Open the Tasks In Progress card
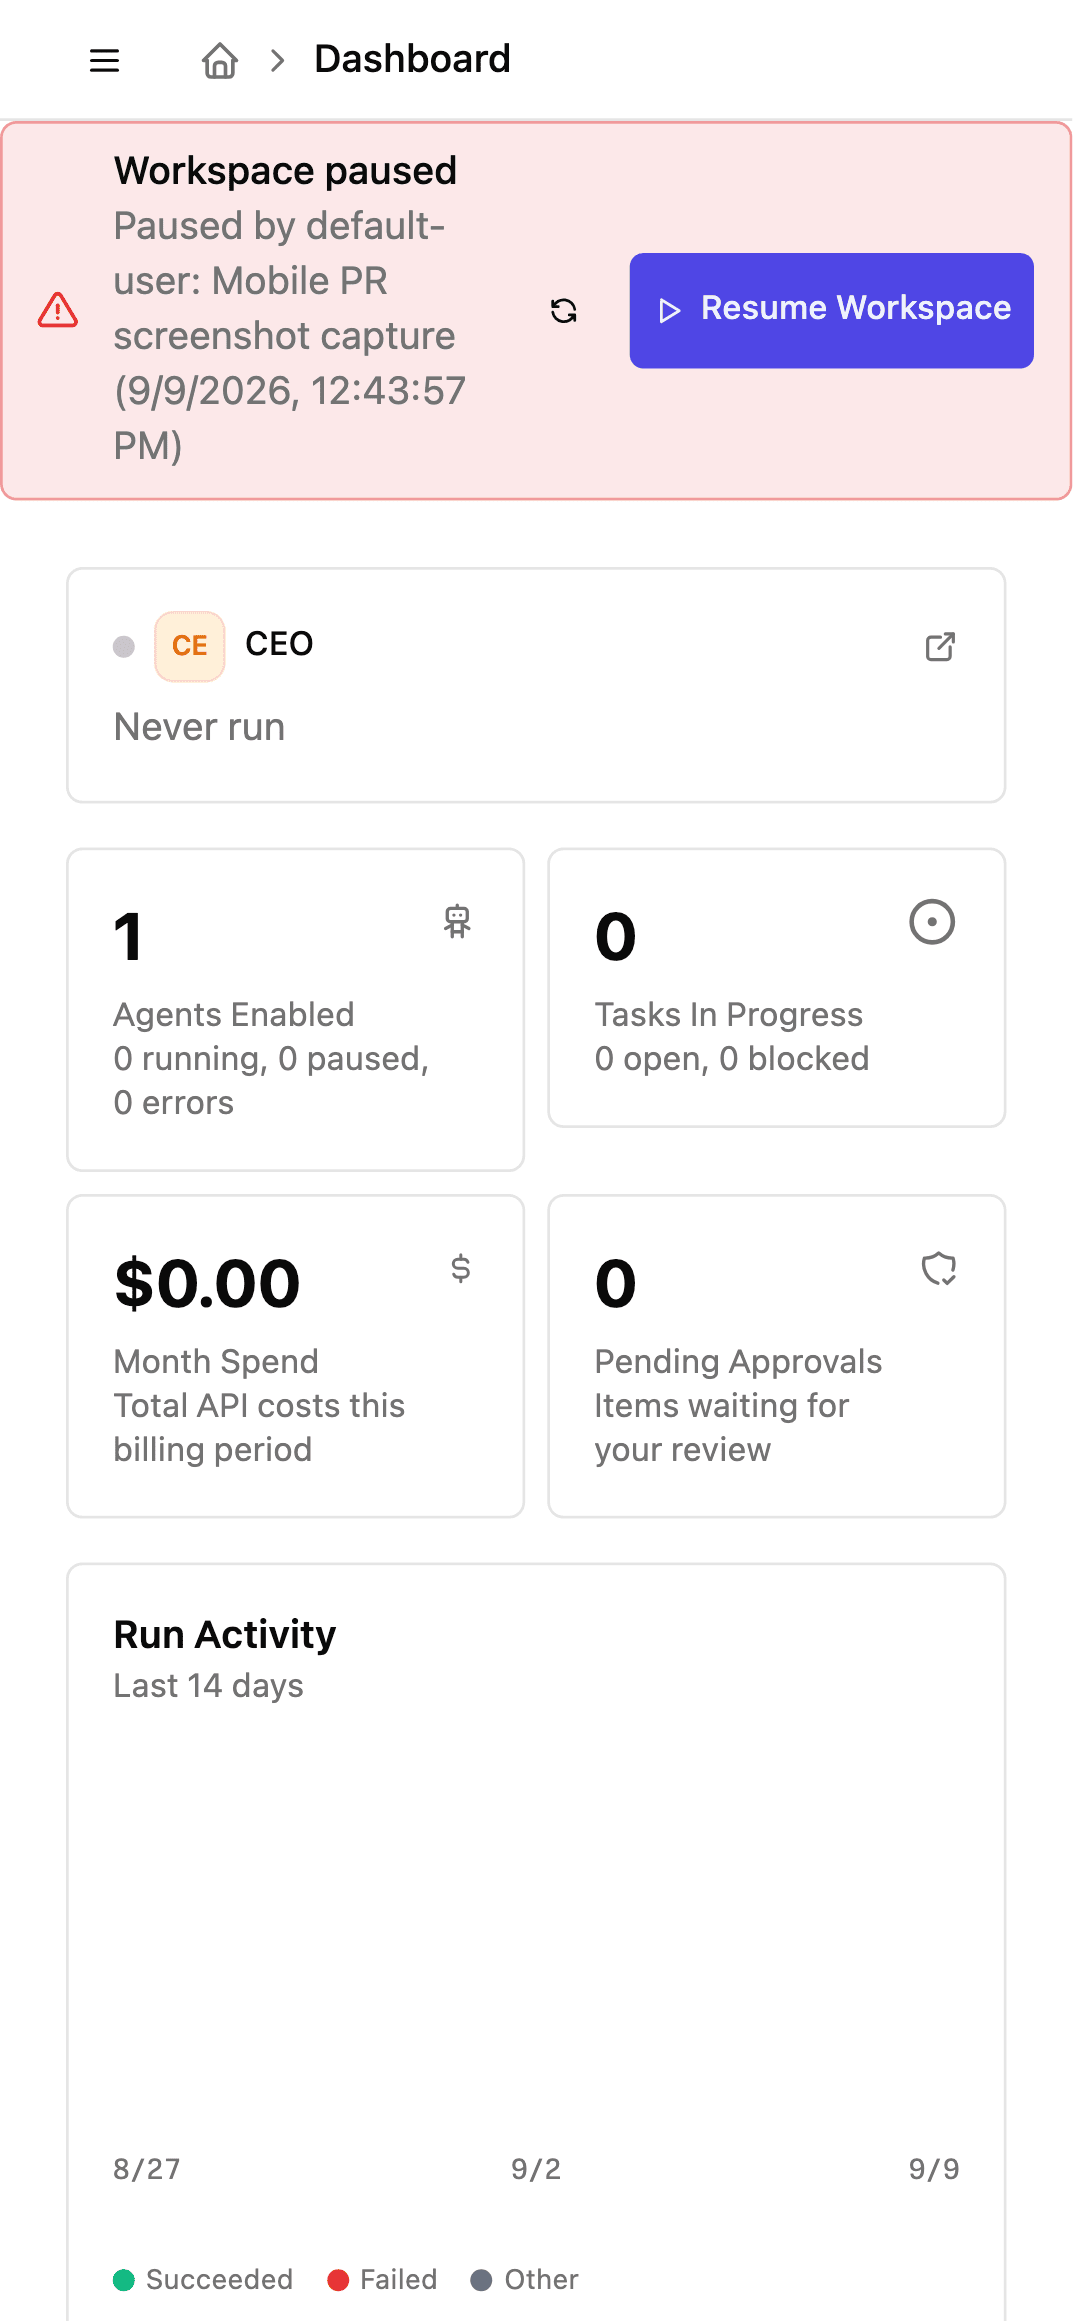Screen dimensions: 1073x2321 coord(777,988)
